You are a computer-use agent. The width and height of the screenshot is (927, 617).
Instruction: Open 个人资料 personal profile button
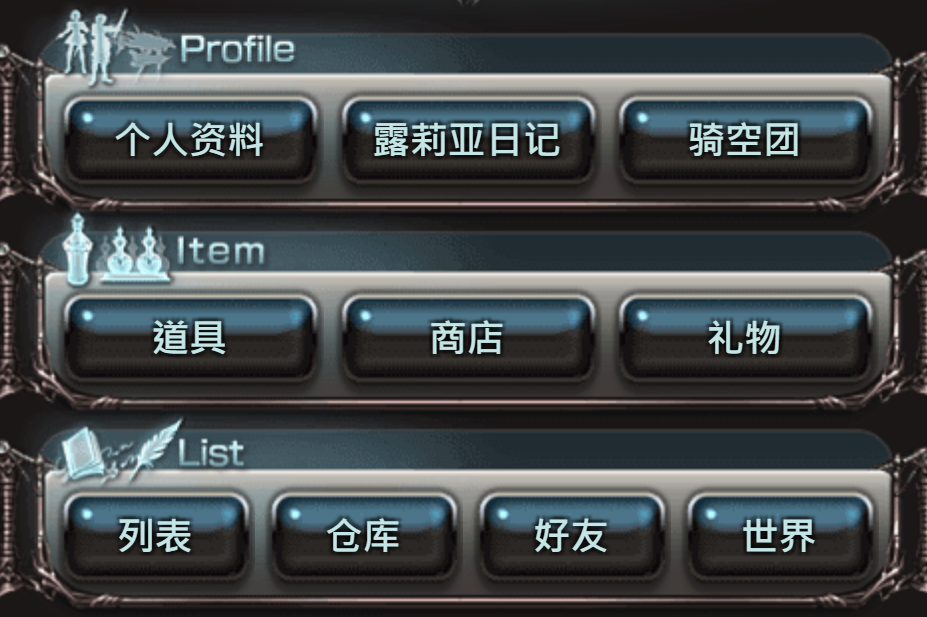[x=190, y=140]
